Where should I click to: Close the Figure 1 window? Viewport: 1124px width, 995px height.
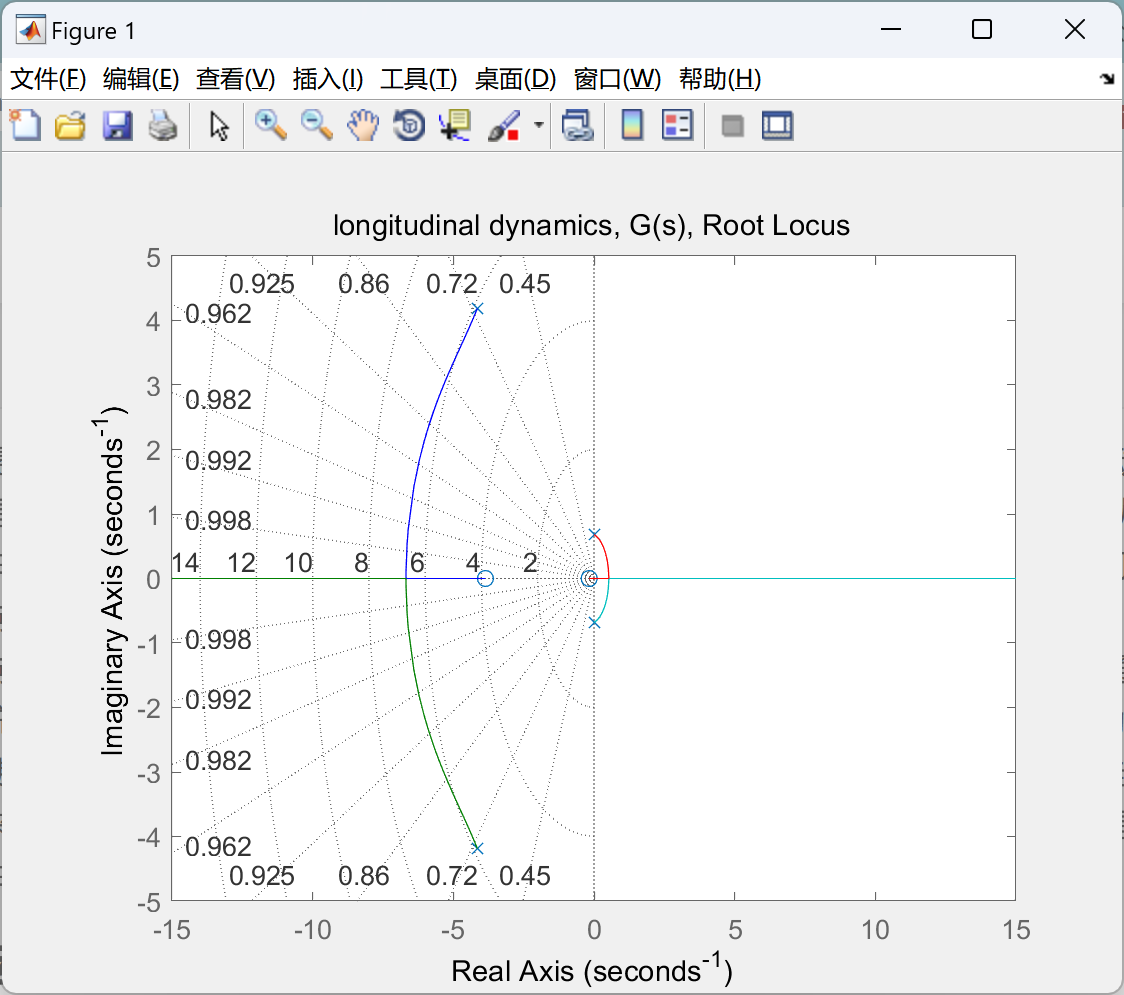click(1075, 29)
